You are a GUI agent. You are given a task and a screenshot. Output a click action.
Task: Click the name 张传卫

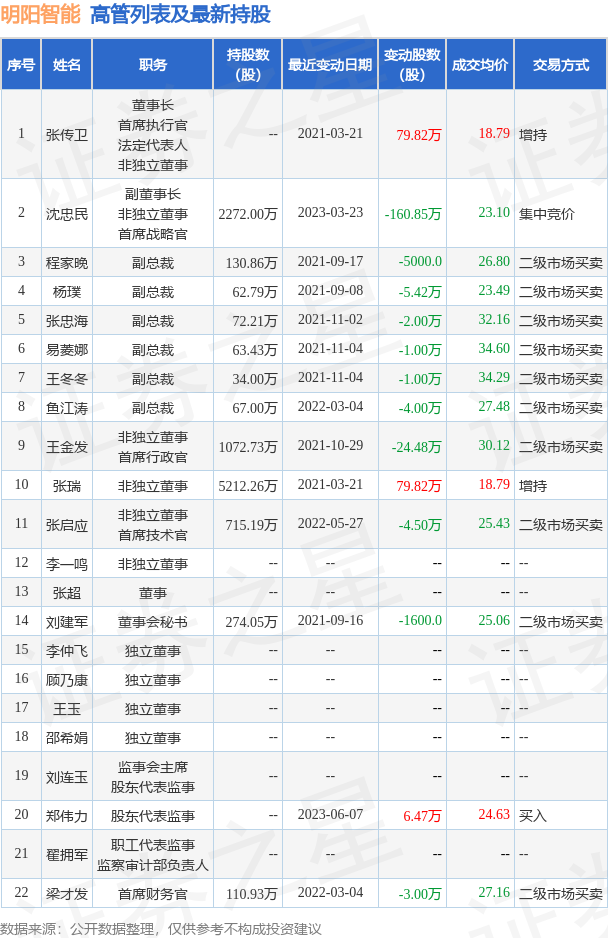point(66,135)
